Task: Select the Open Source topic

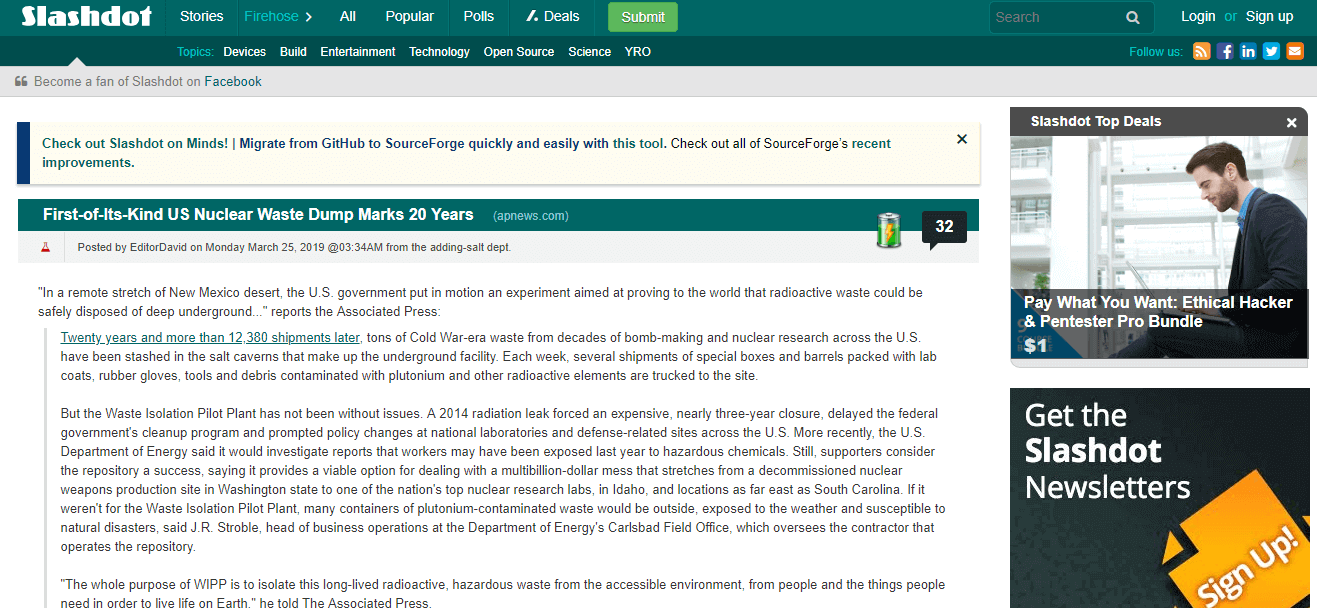Action: click(x=518, y=52)
